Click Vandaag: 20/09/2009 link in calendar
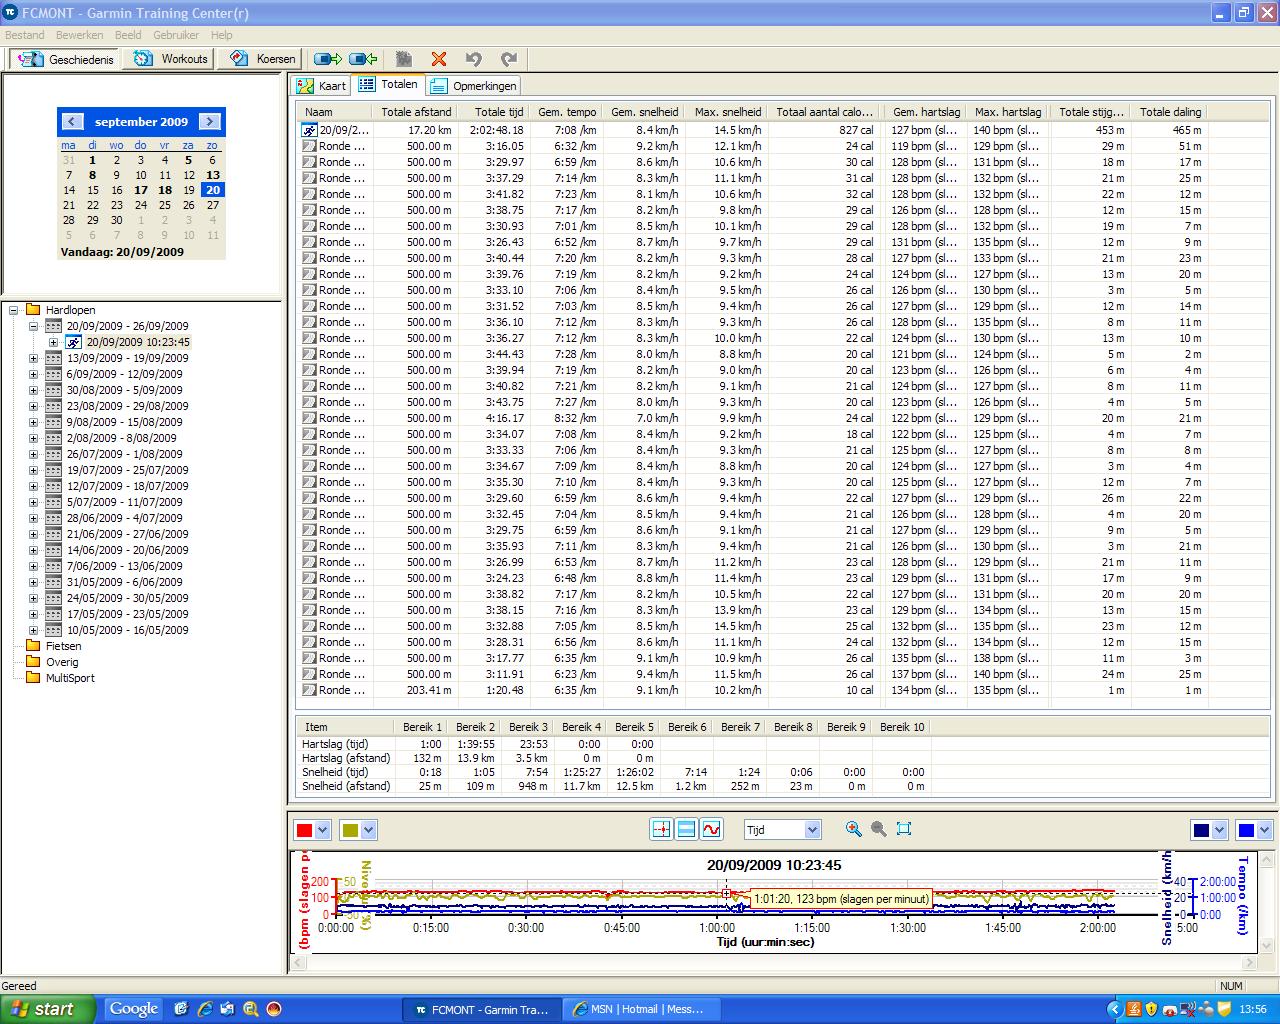Screen dimensions: 1280x1024 pyautogui.click(x=122, y=252)
